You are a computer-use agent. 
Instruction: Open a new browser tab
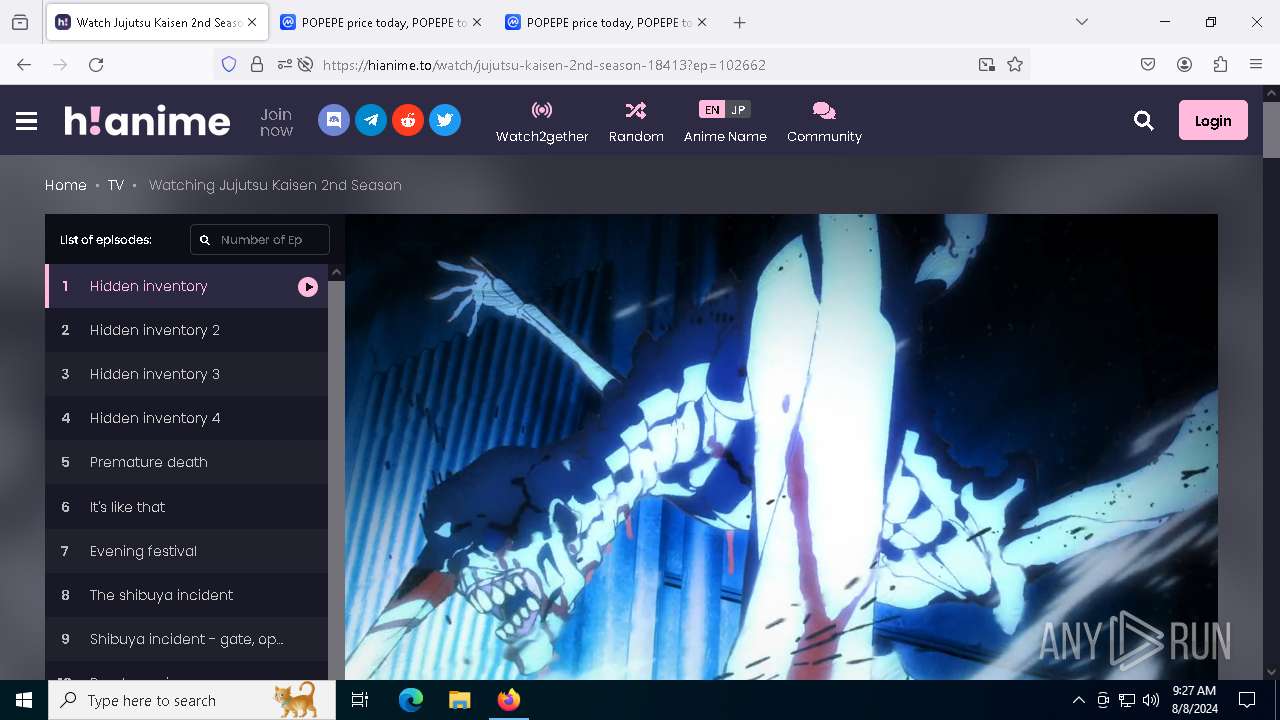click(x=739, y=22)
